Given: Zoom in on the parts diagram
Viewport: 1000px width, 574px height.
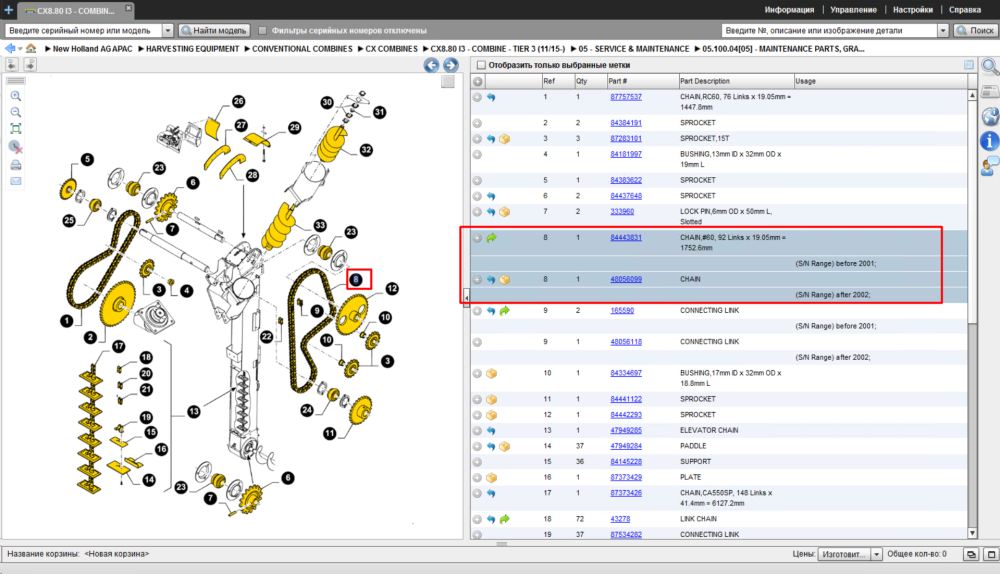Looking at the screenshot, I should pyautogui.click(x=16, y=96).
